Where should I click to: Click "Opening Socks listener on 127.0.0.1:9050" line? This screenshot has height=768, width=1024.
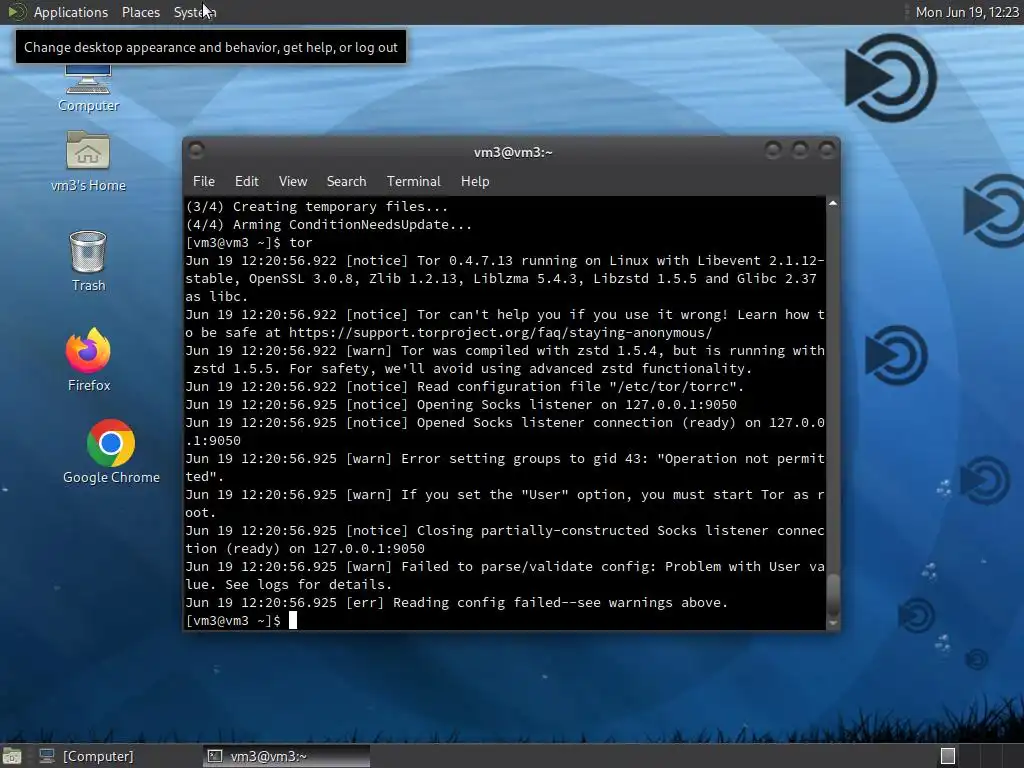coord(460,405)
